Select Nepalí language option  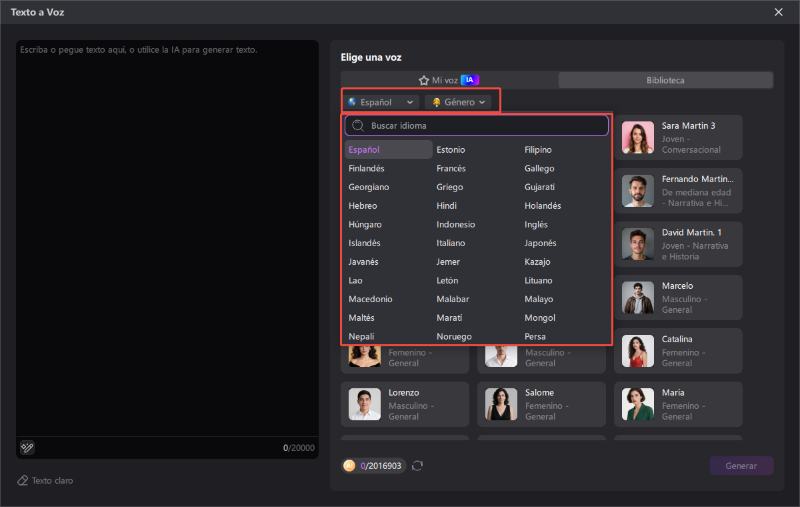361,337
